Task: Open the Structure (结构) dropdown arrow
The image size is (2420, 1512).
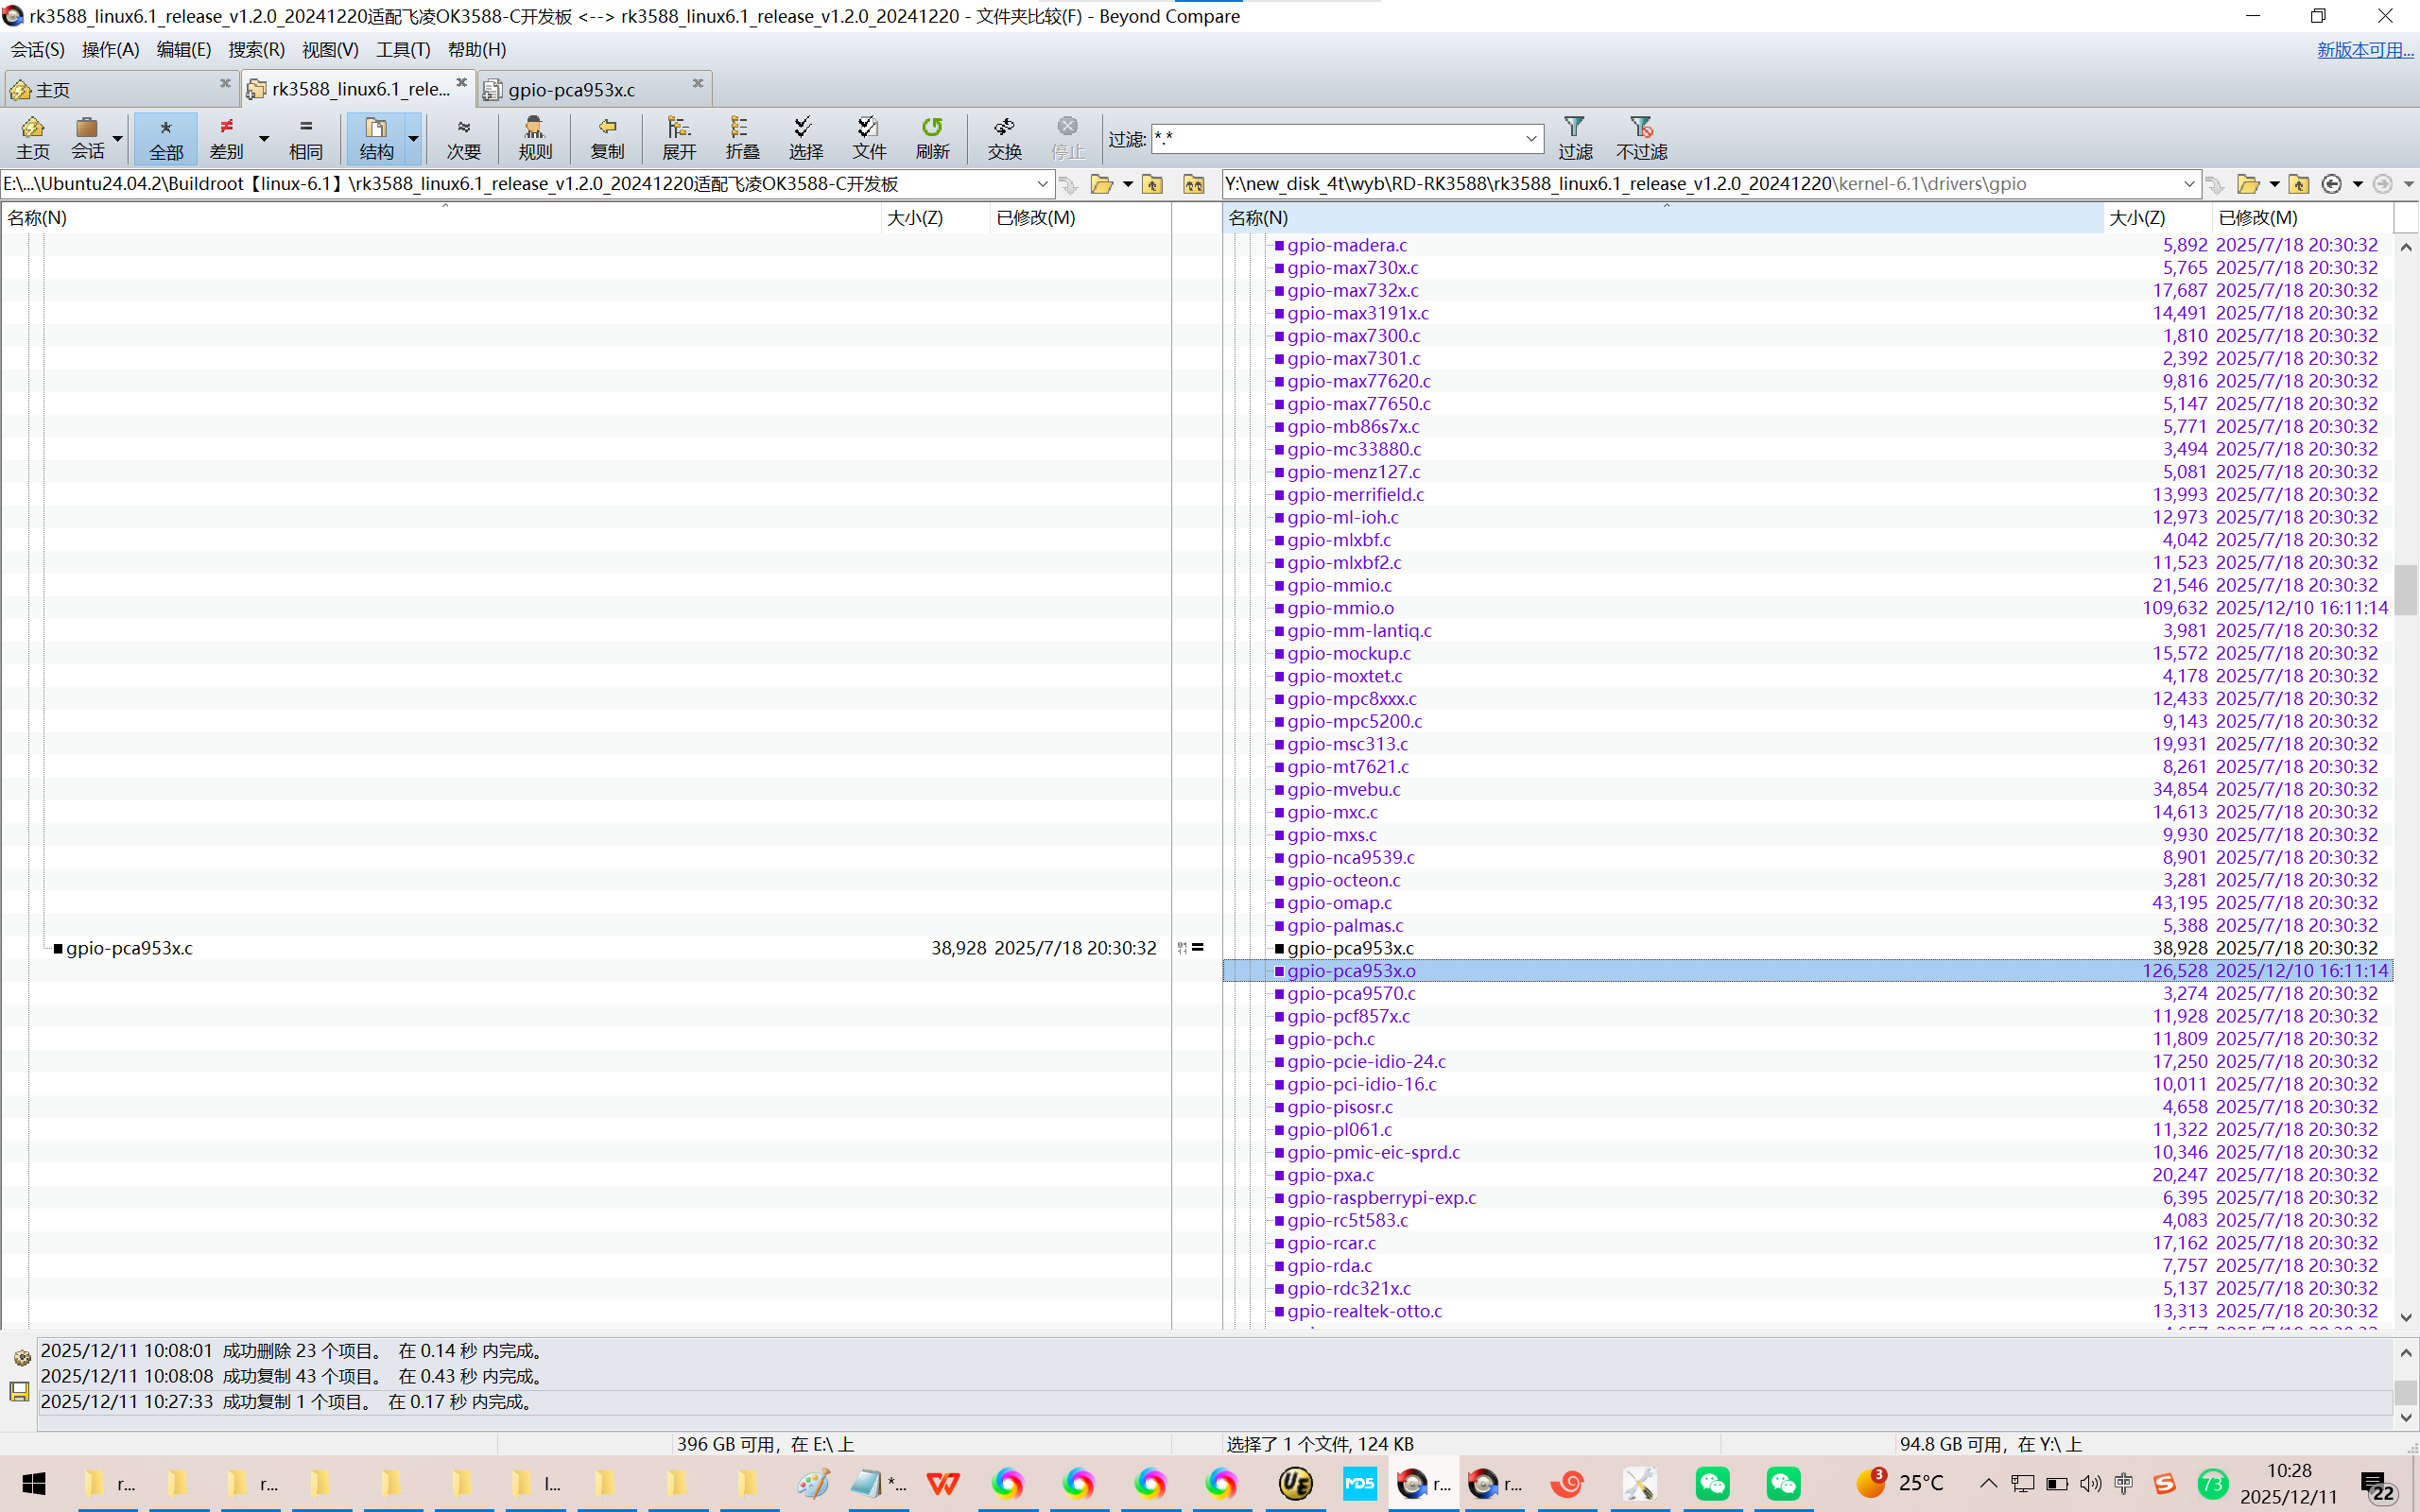Action: pyautogui.click(x=413, y=137)
